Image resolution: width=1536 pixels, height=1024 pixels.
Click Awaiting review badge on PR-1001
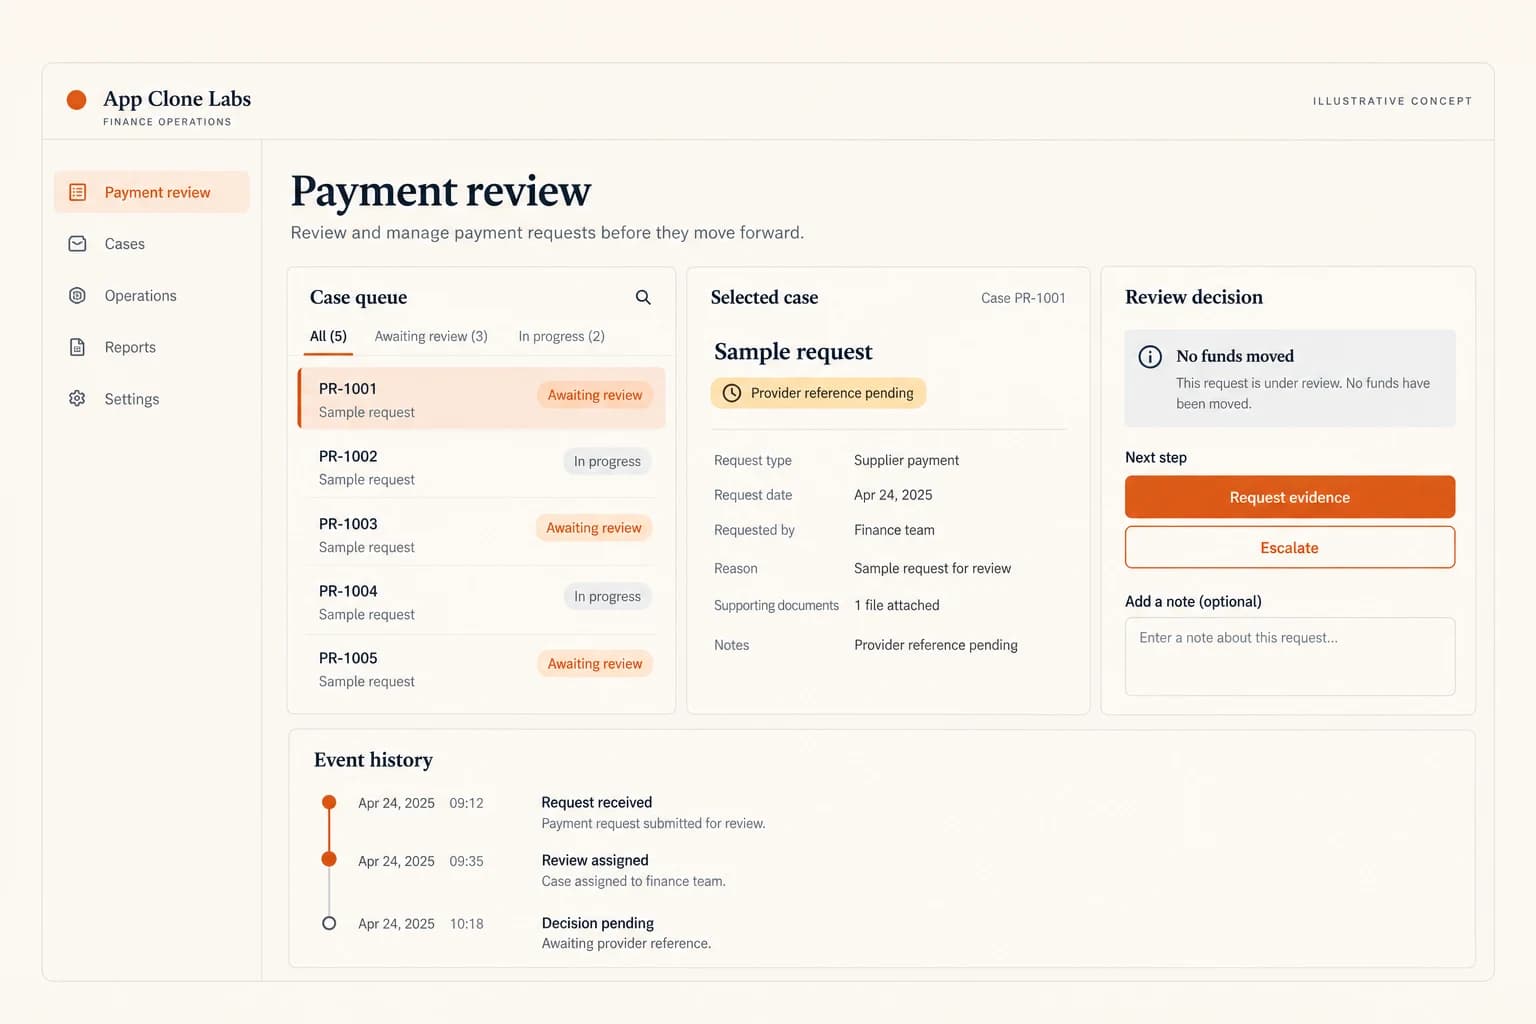click(595, 395)
